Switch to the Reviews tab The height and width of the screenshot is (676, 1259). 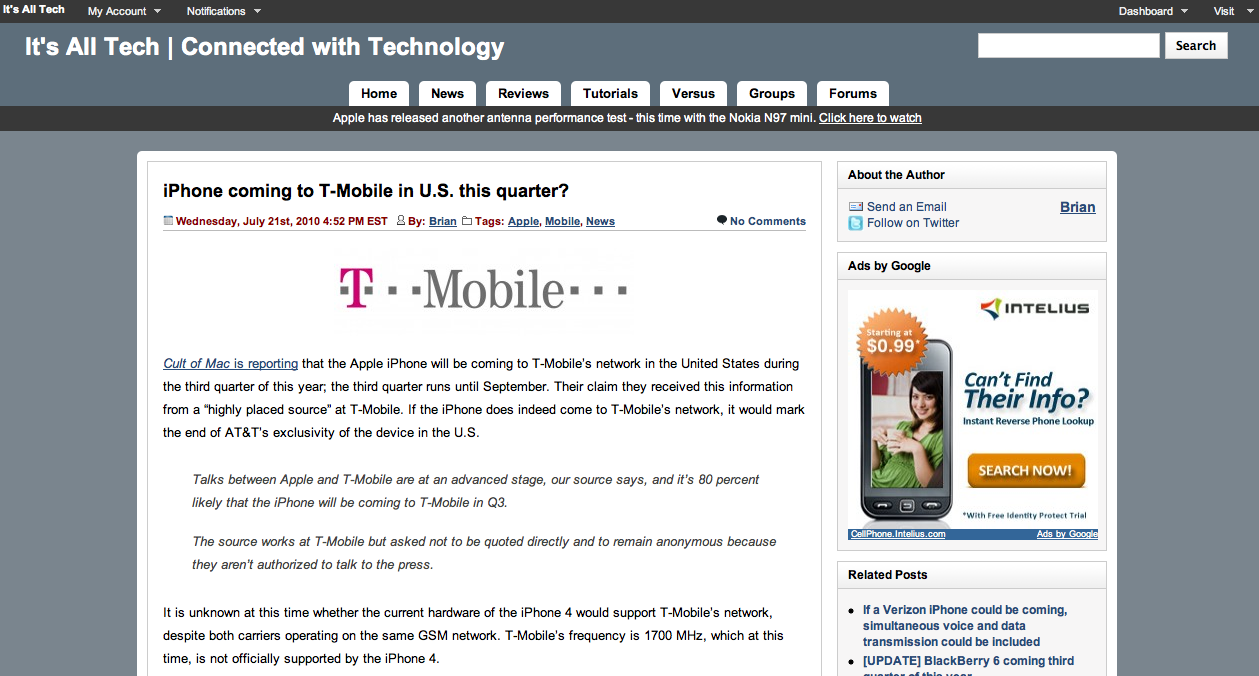(524, 93)
